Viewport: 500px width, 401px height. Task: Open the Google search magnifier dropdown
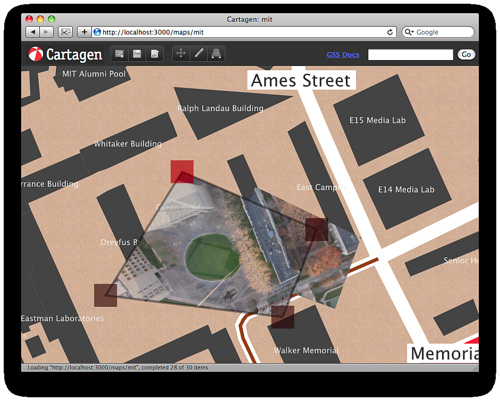tap(409, 32)
